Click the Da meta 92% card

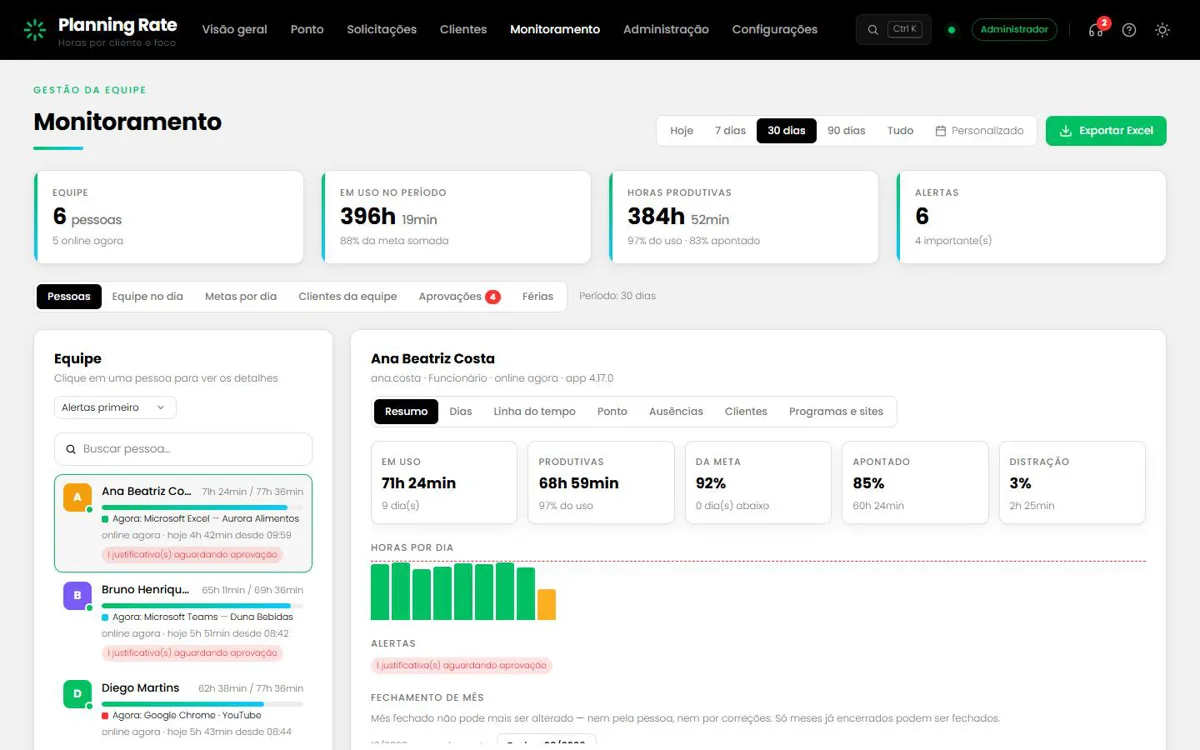(x=758, y=483)
